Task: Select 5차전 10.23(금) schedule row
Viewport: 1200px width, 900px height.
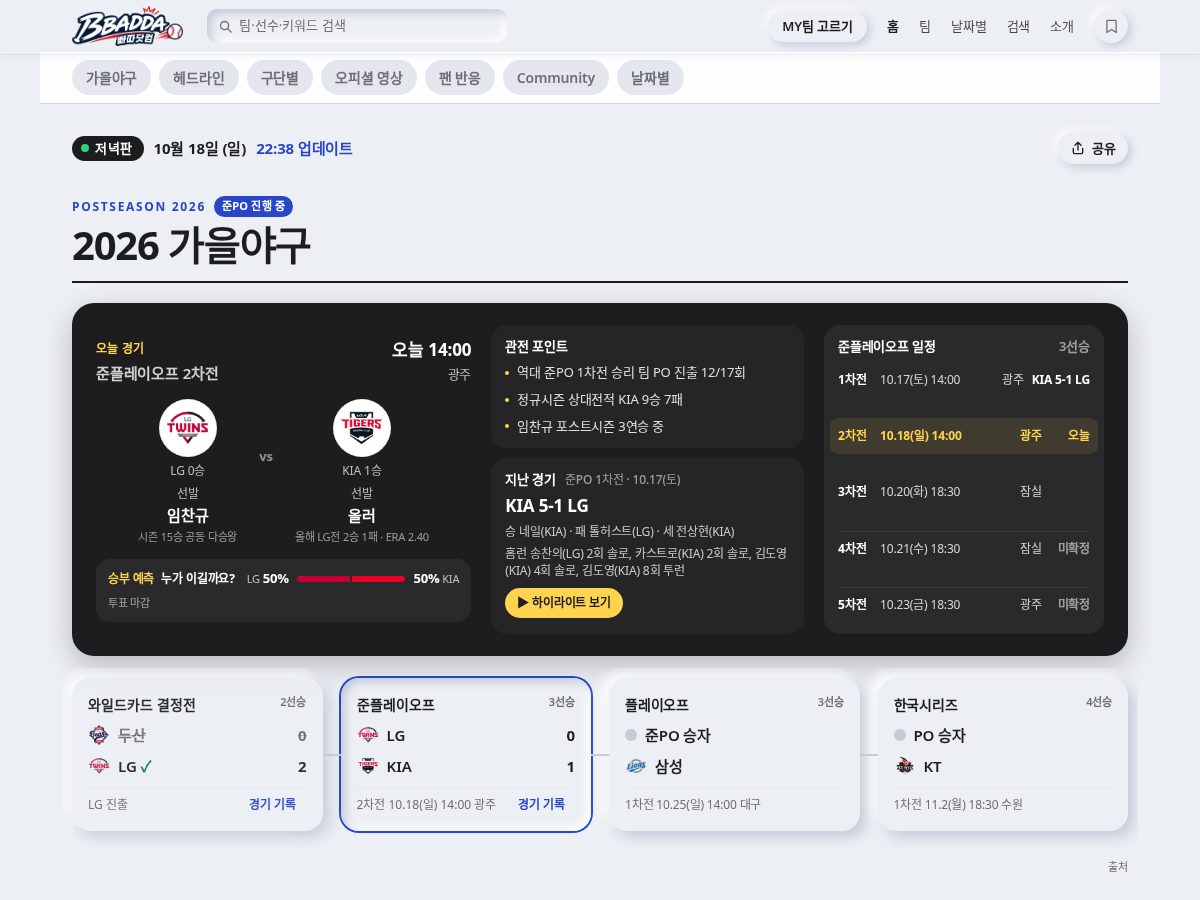Action: (x=964, y=604)
